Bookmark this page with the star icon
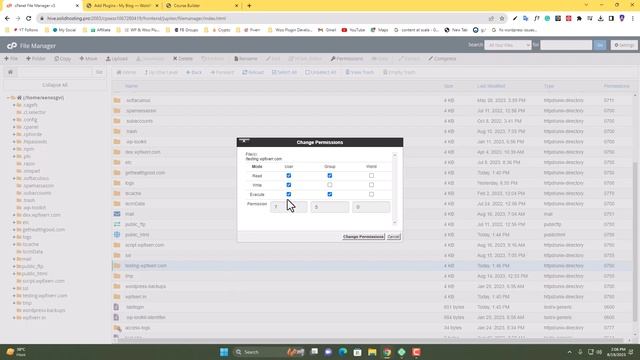640x360 pixels. (x=502, y=18)
